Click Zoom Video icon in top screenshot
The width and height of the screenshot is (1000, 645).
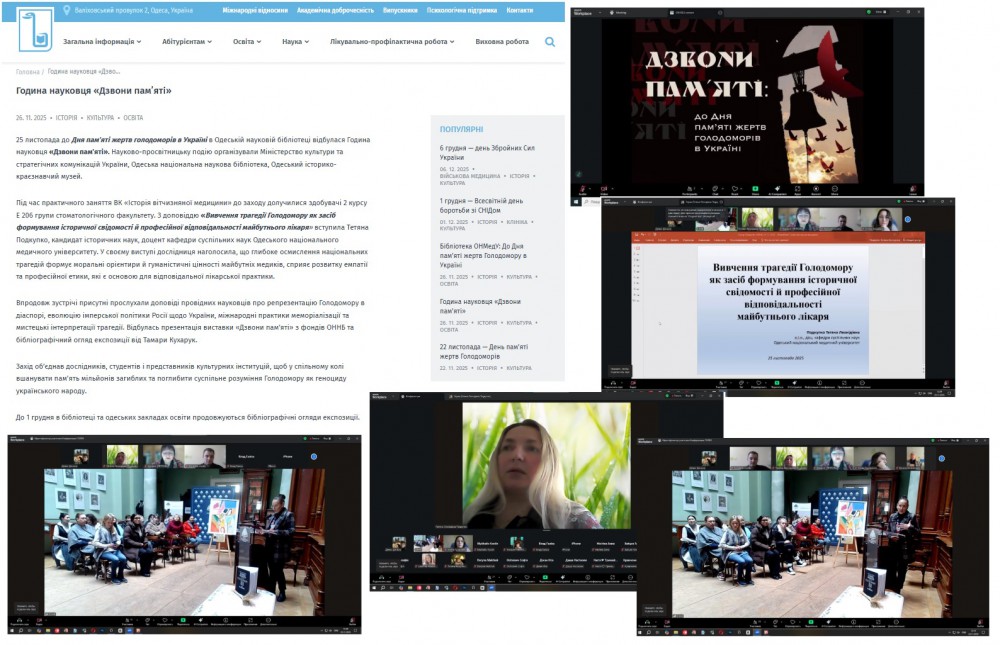click(x=604, y=189)
